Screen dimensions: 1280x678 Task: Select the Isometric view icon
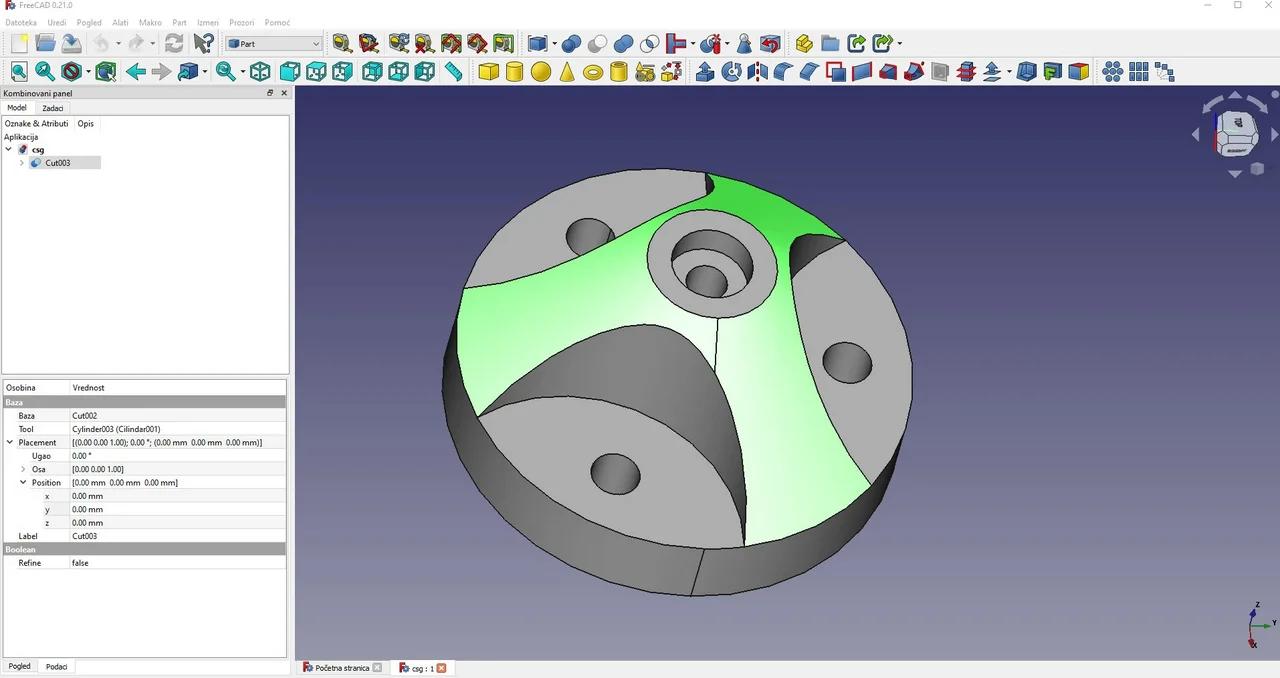click(259, 71)
